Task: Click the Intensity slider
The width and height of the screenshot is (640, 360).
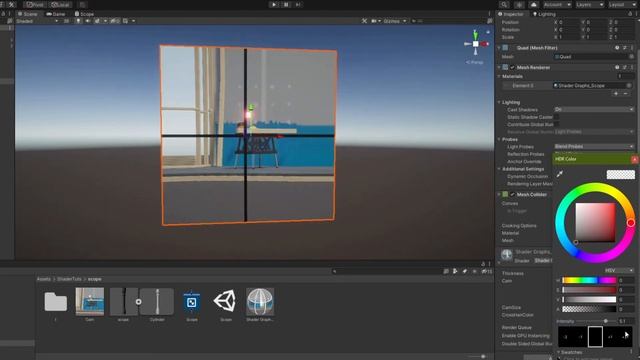Action: point(597,321)
